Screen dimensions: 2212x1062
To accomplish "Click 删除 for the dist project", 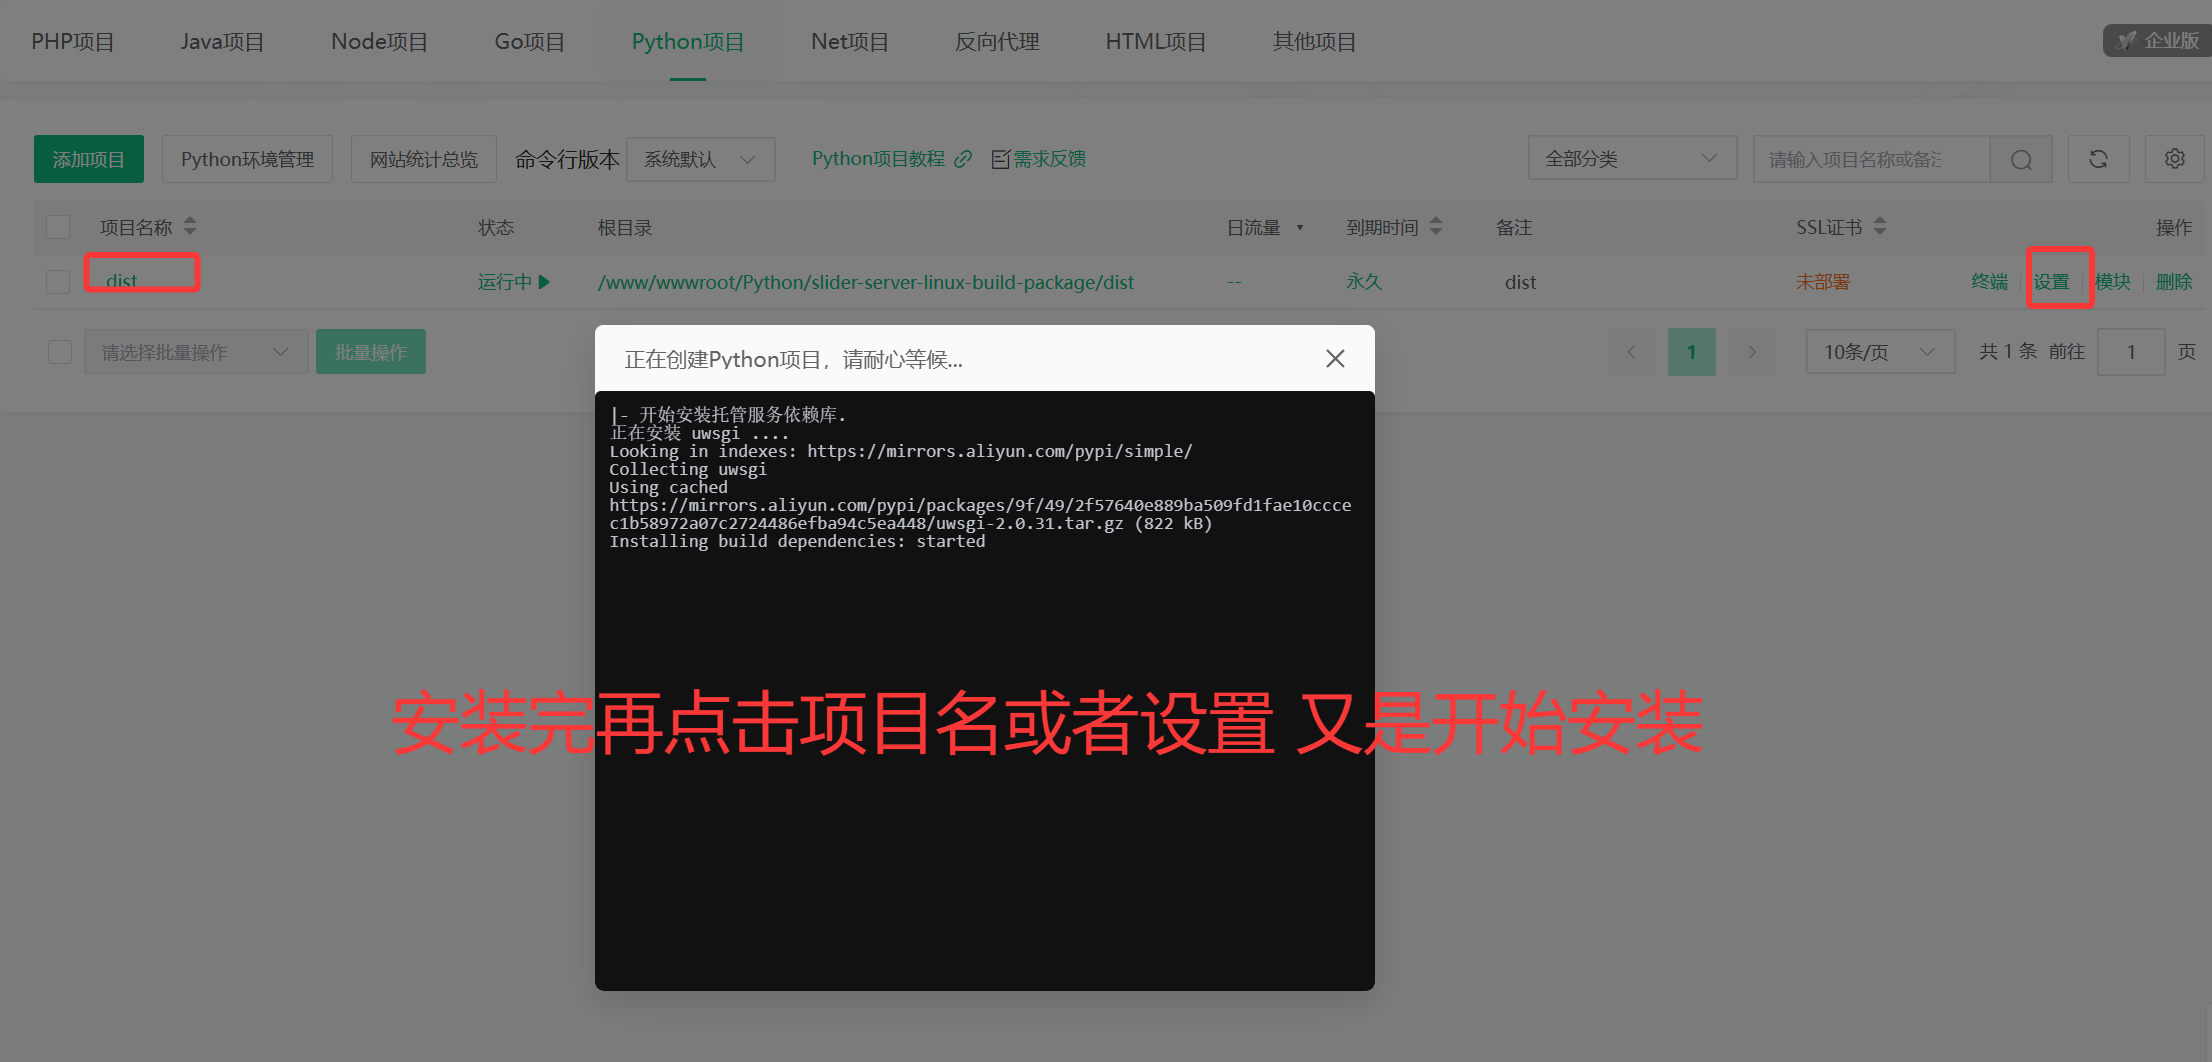I will (2174, 282).
